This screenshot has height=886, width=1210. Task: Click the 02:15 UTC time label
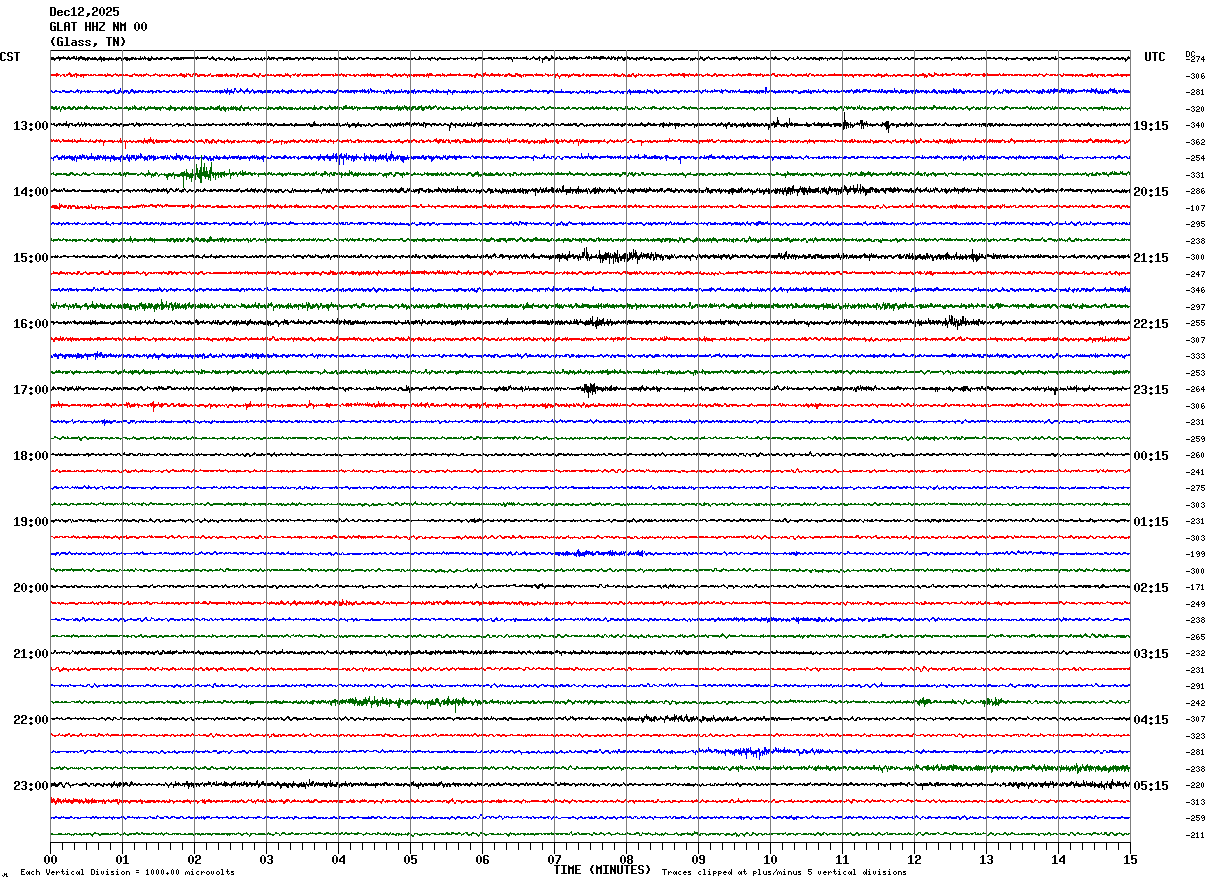(1150, 588)
